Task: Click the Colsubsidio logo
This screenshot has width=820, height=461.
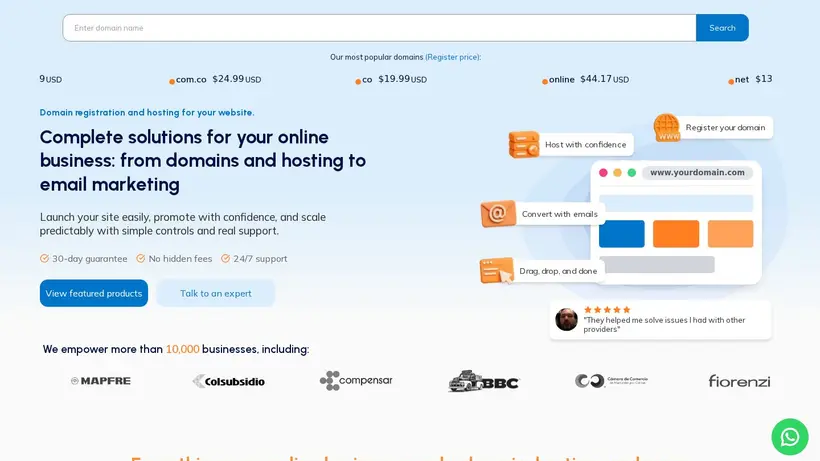Action: pyautogui.click(x=229, y=382)
